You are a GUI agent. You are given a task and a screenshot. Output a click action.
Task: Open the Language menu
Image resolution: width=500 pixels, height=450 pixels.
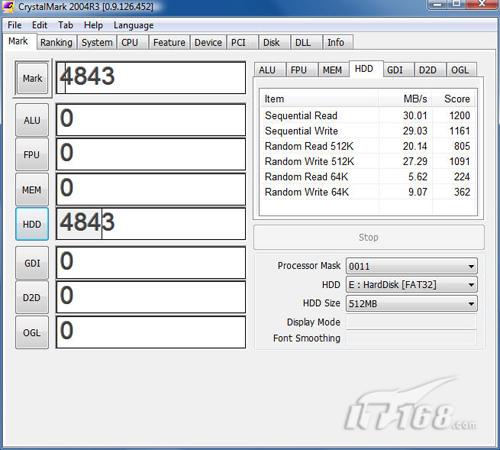point(133,25)
